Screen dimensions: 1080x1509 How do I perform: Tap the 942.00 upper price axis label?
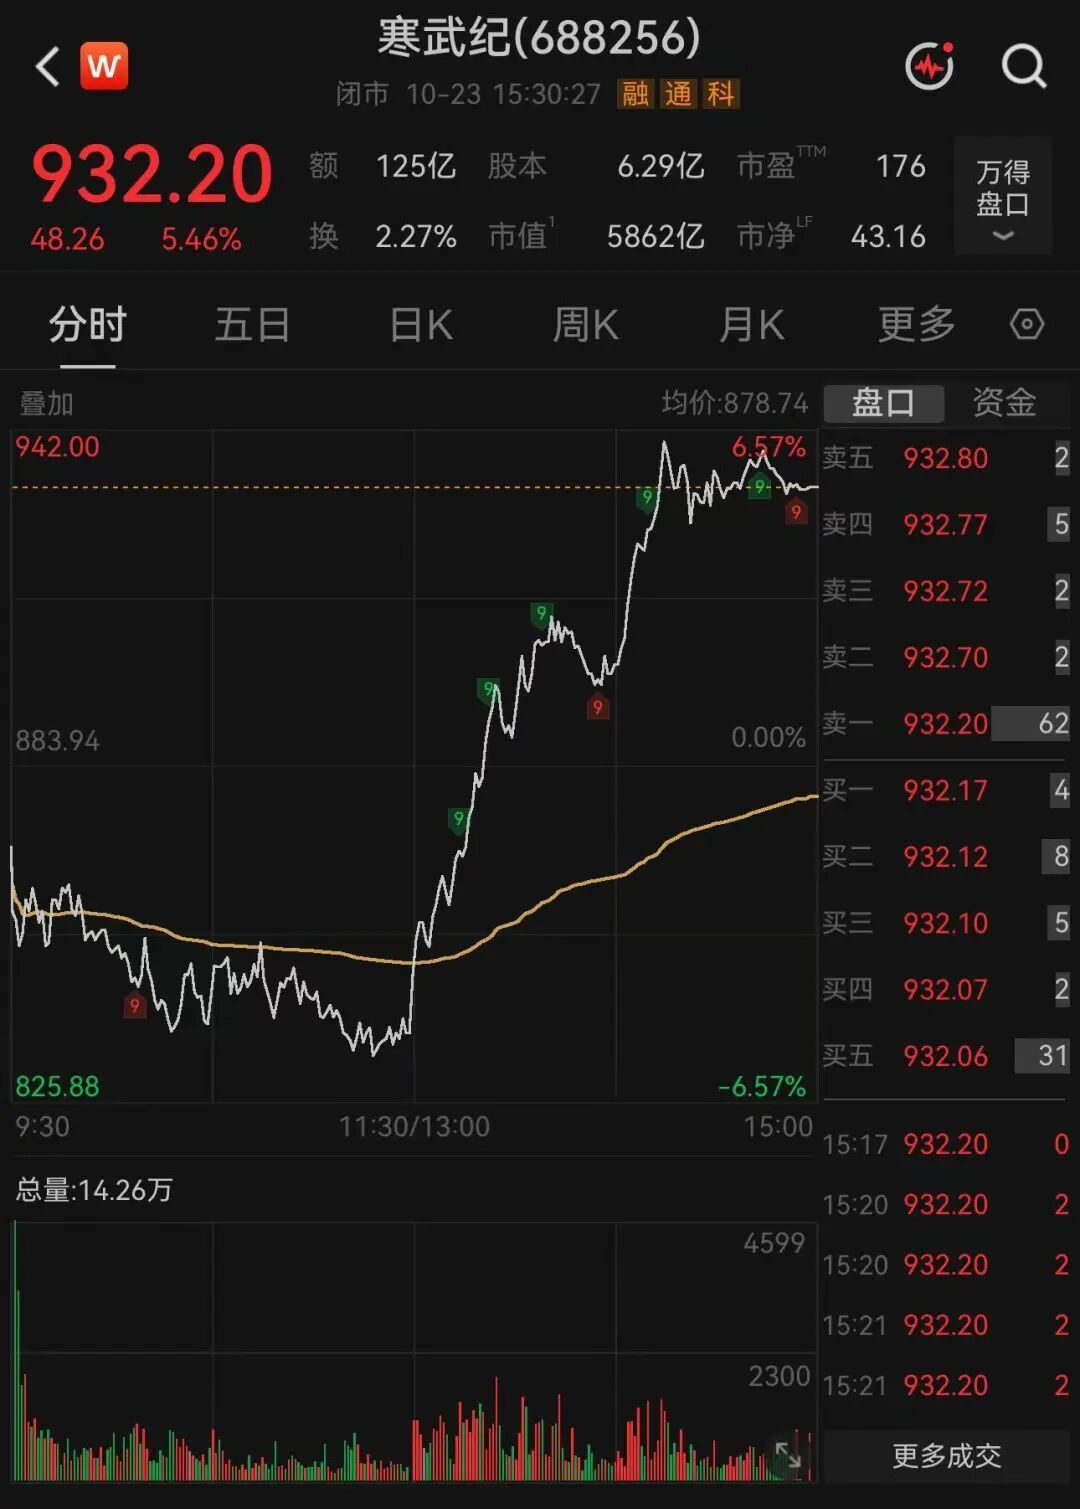tap(57, 447)
